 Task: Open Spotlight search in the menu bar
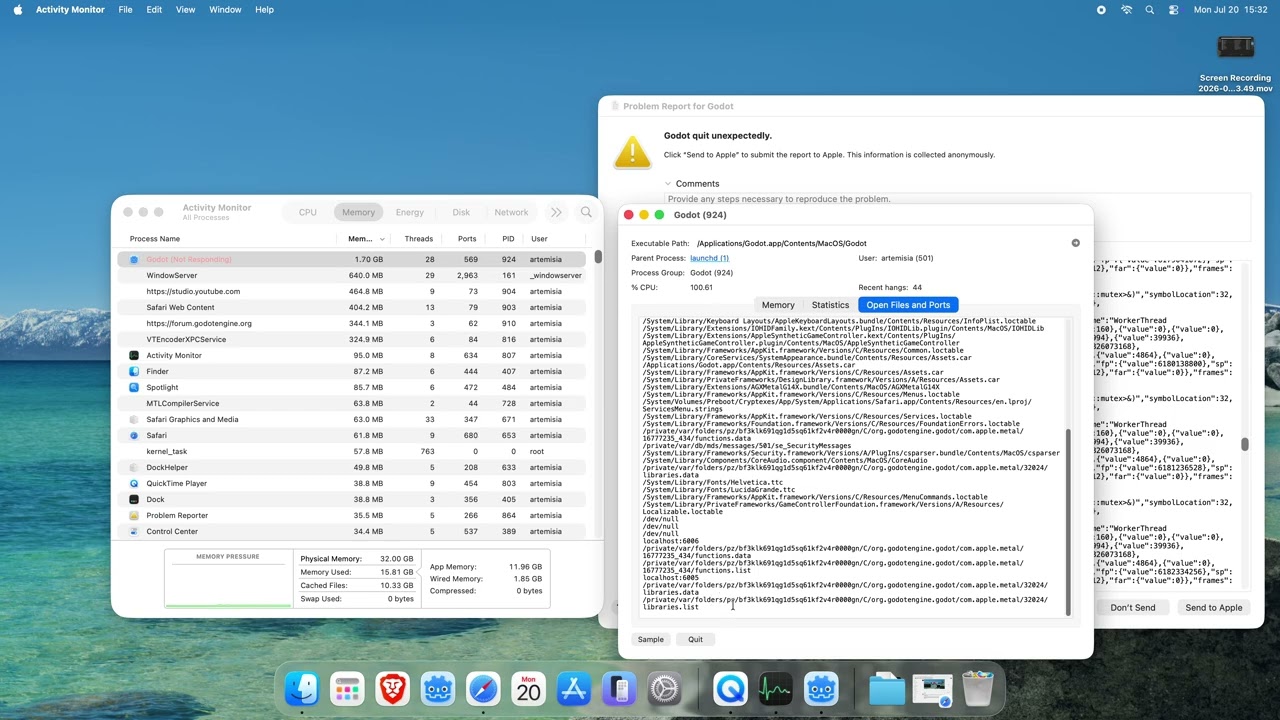[1150, 10]
